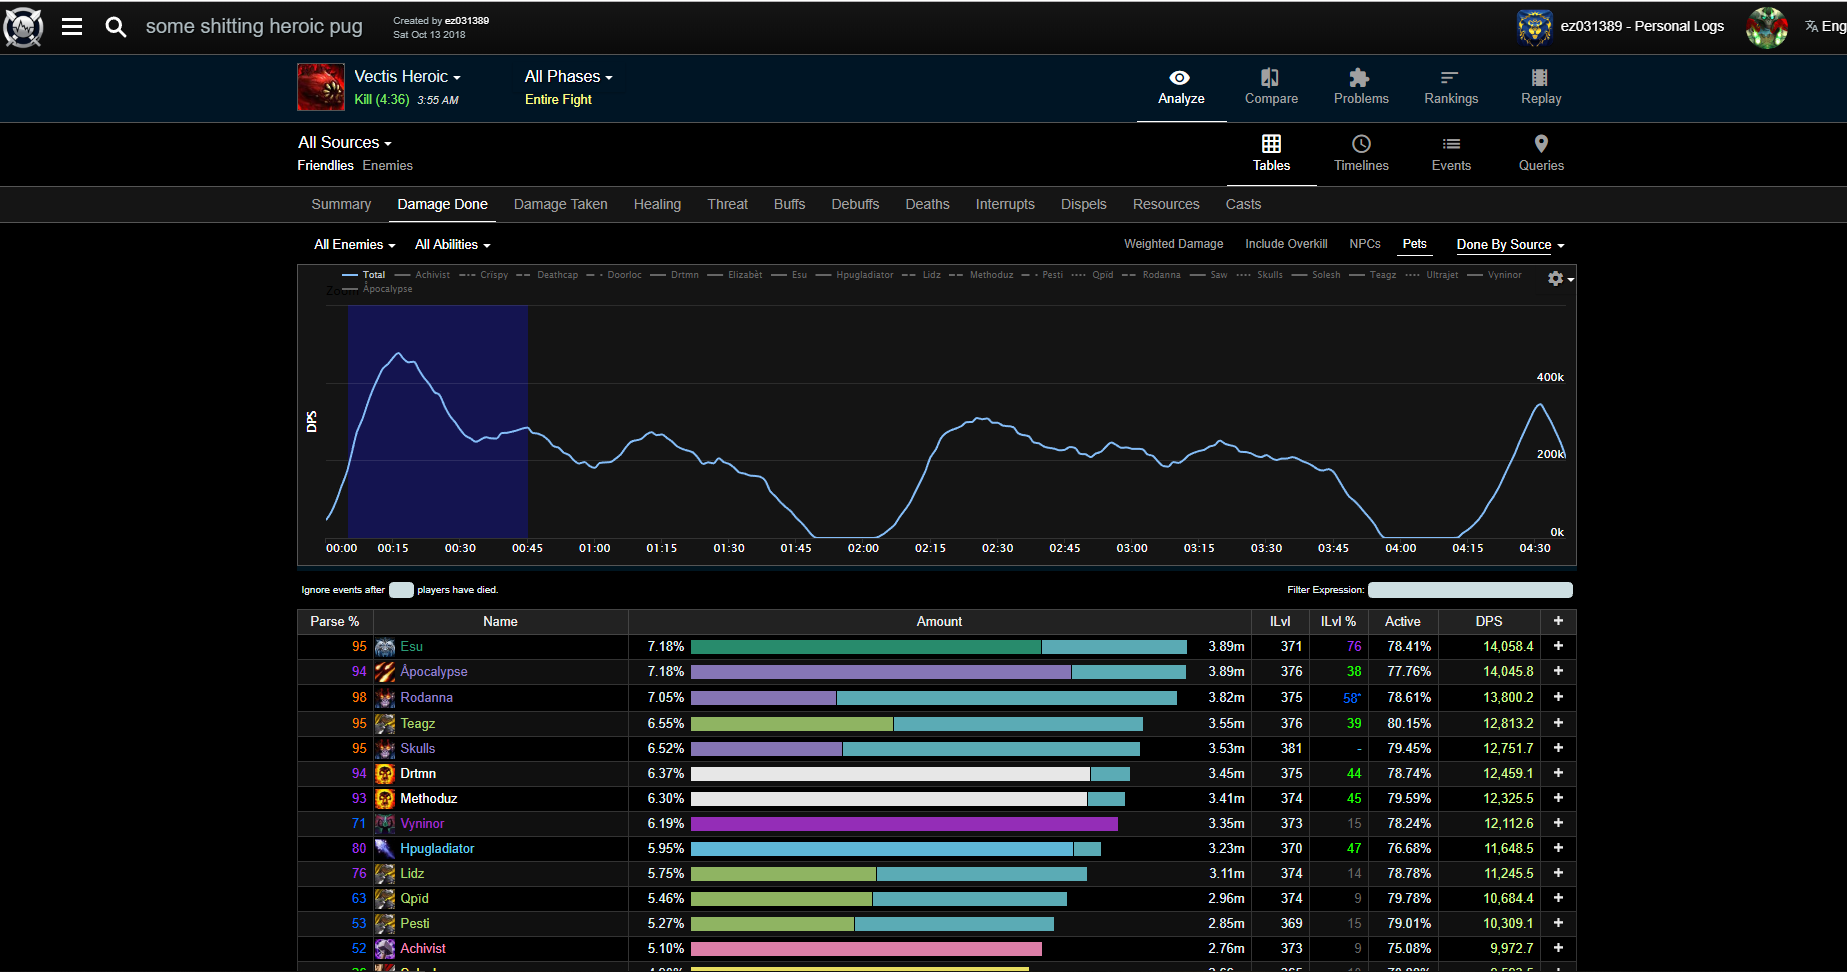Switch to the Casts tab
The image size is (1847, 972).
(x=1243, y=204)
